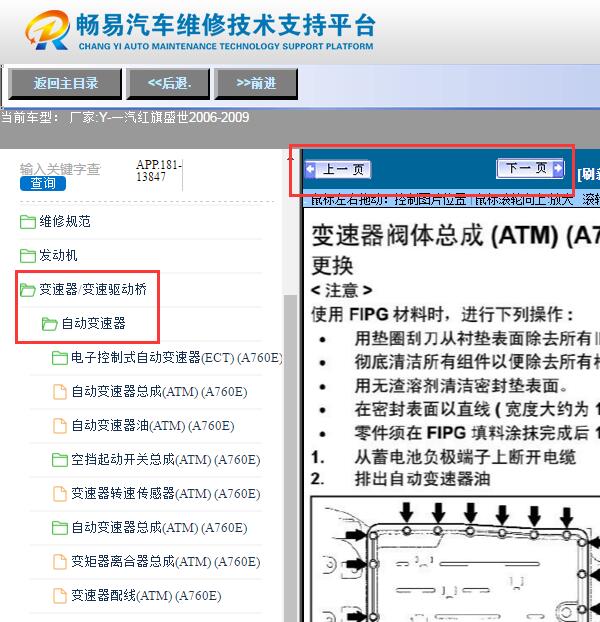Screen dimensions: 600x622
Task: Open the previous page with 上一页
Action: 338,169
